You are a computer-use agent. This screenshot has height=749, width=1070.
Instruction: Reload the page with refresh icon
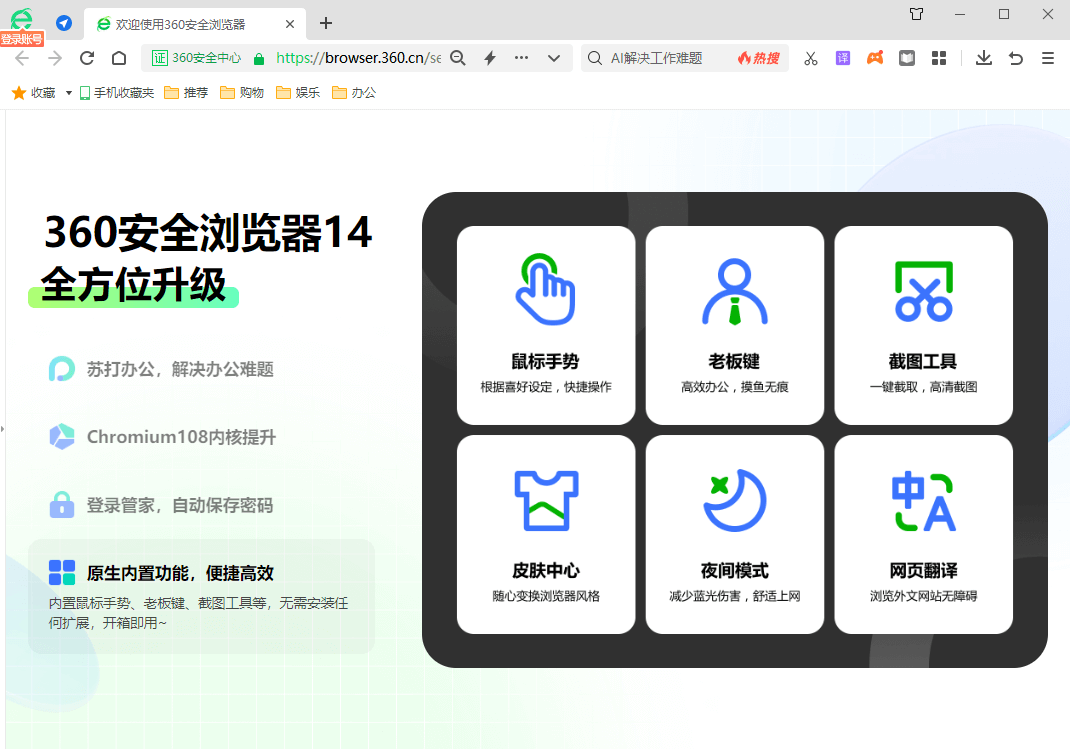[x=87, y=58]
